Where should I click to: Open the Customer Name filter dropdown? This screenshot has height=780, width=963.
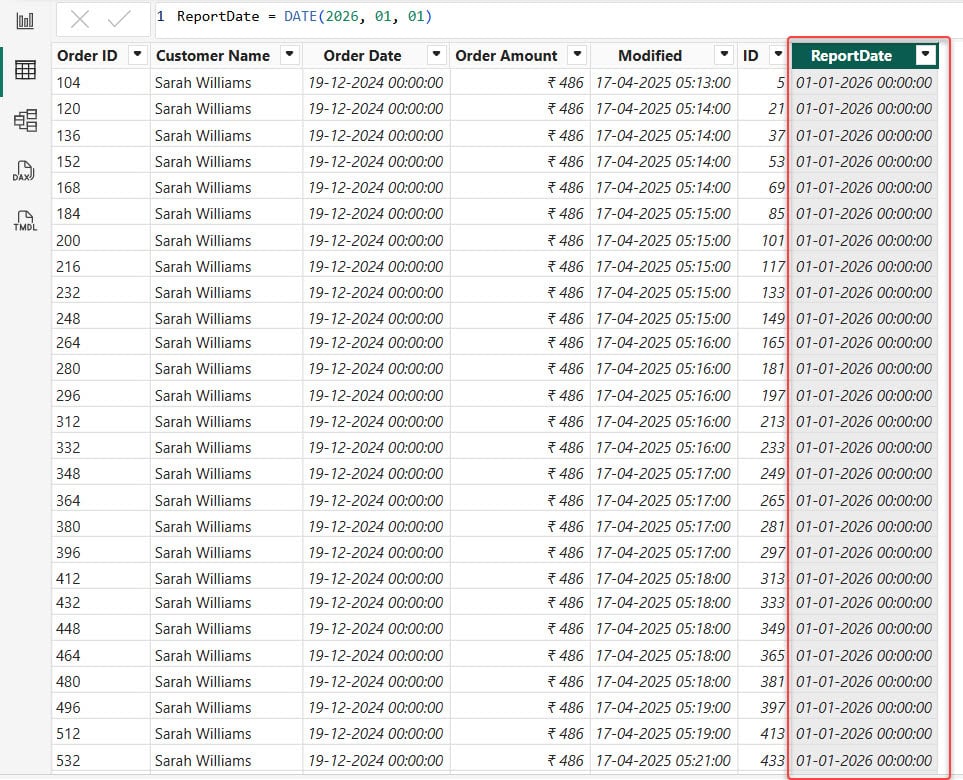[289, 55]
